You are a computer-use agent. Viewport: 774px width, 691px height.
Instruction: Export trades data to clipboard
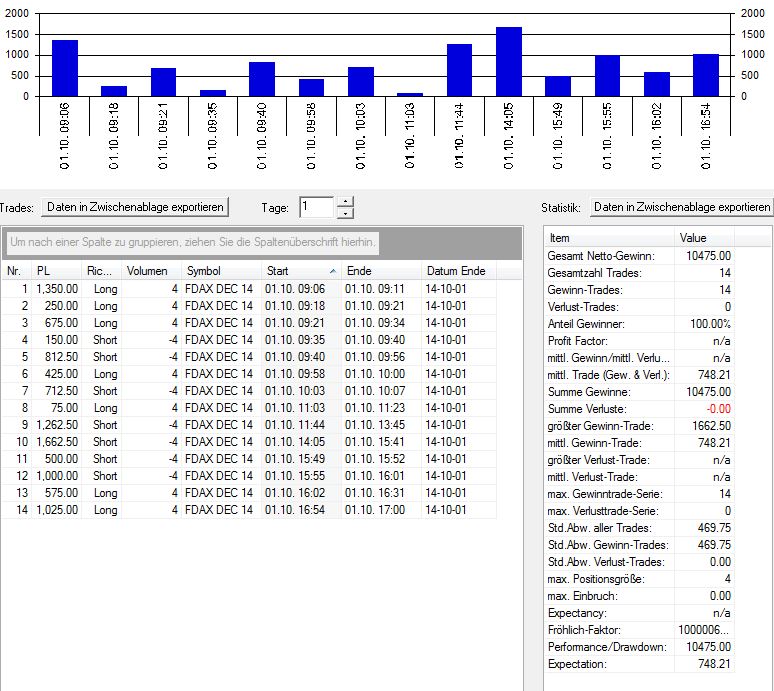[135, 207]
